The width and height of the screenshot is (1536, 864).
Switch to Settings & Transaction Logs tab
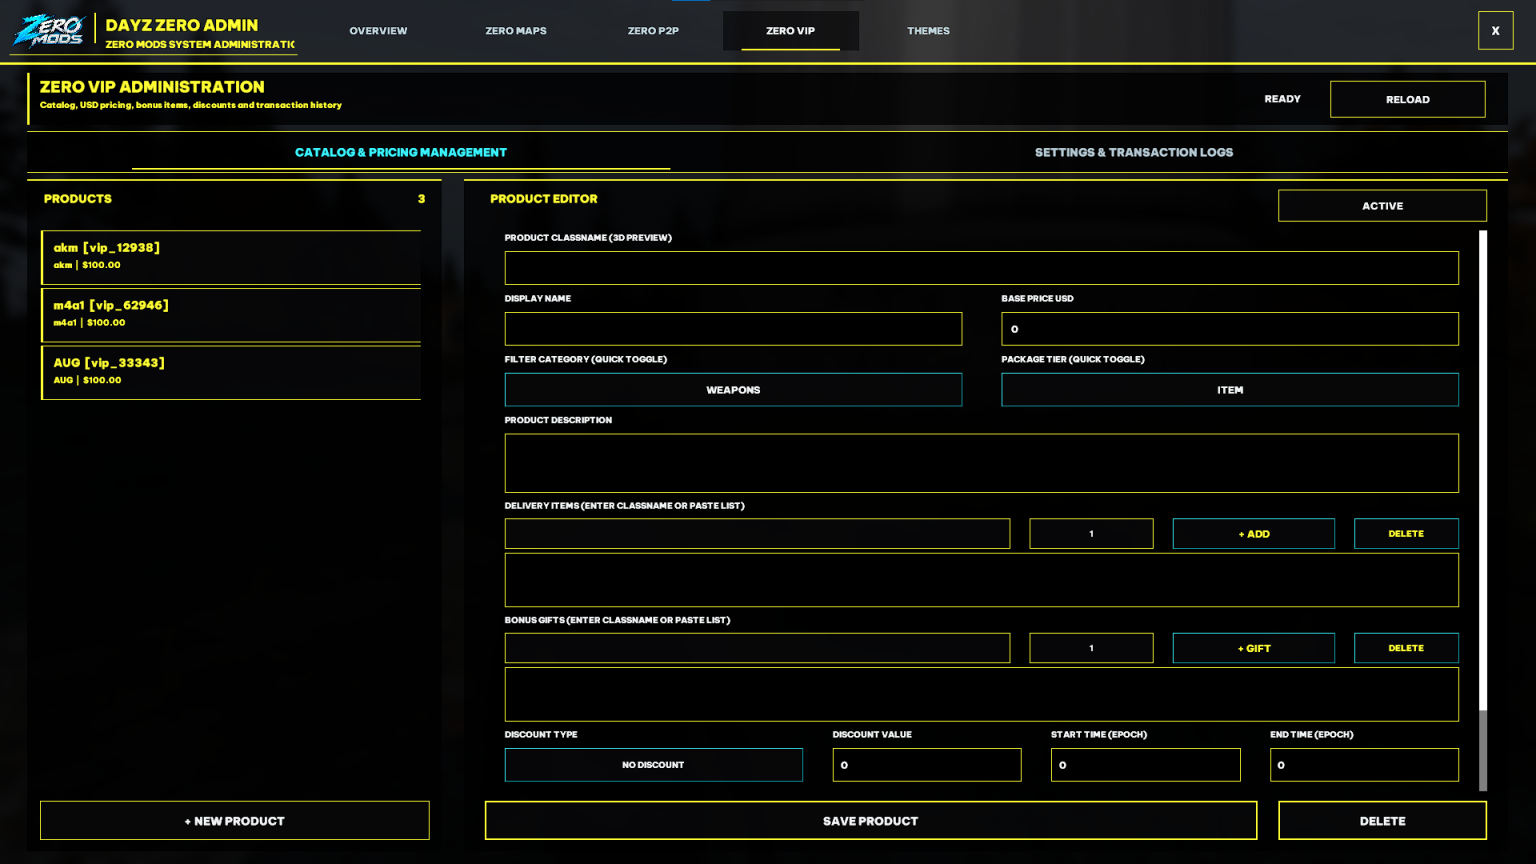point(1134,152)
